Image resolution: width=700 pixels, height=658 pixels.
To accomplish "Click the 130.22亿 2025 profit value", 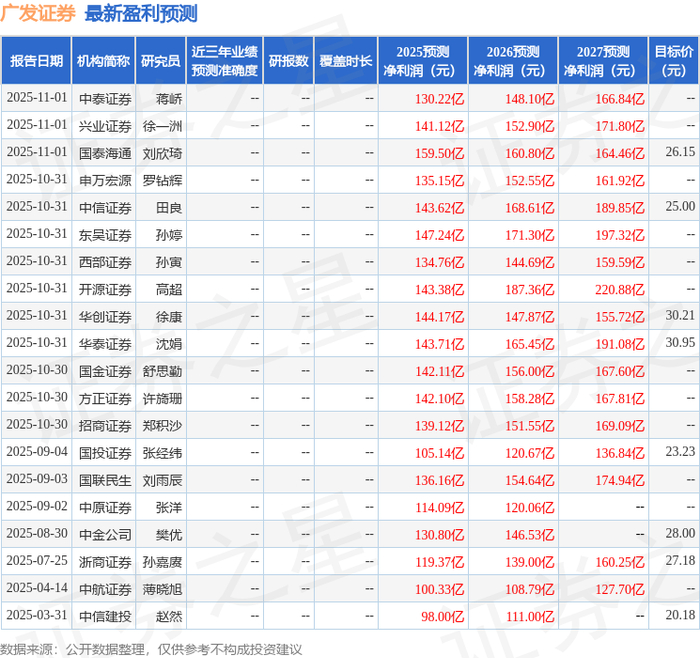I will [440, 99].
